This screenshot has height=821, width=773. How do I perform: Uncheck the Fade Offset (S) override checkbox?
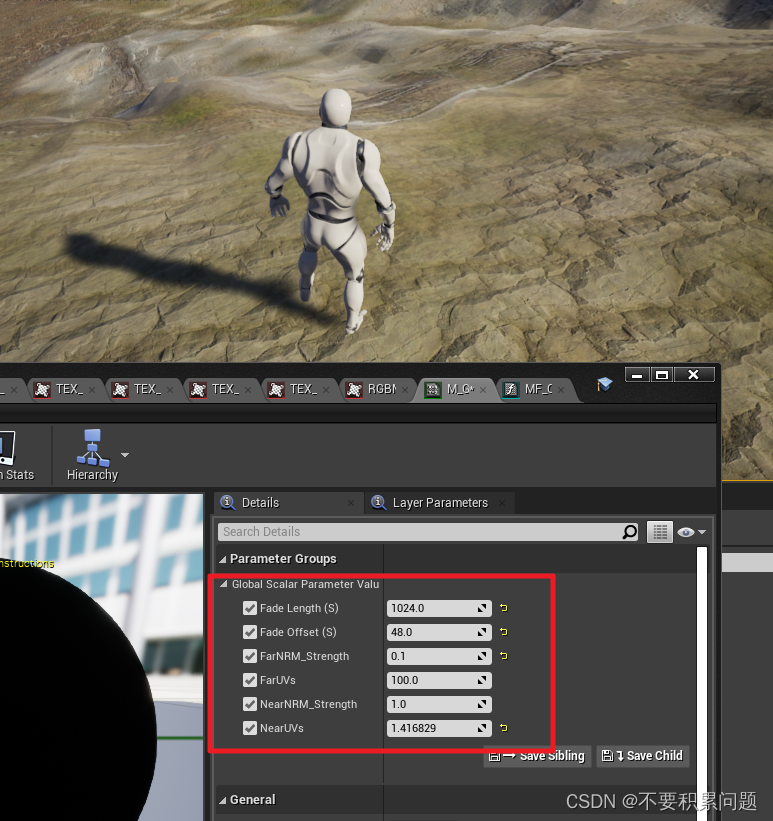pyautogui.click(x=250, y=632)
